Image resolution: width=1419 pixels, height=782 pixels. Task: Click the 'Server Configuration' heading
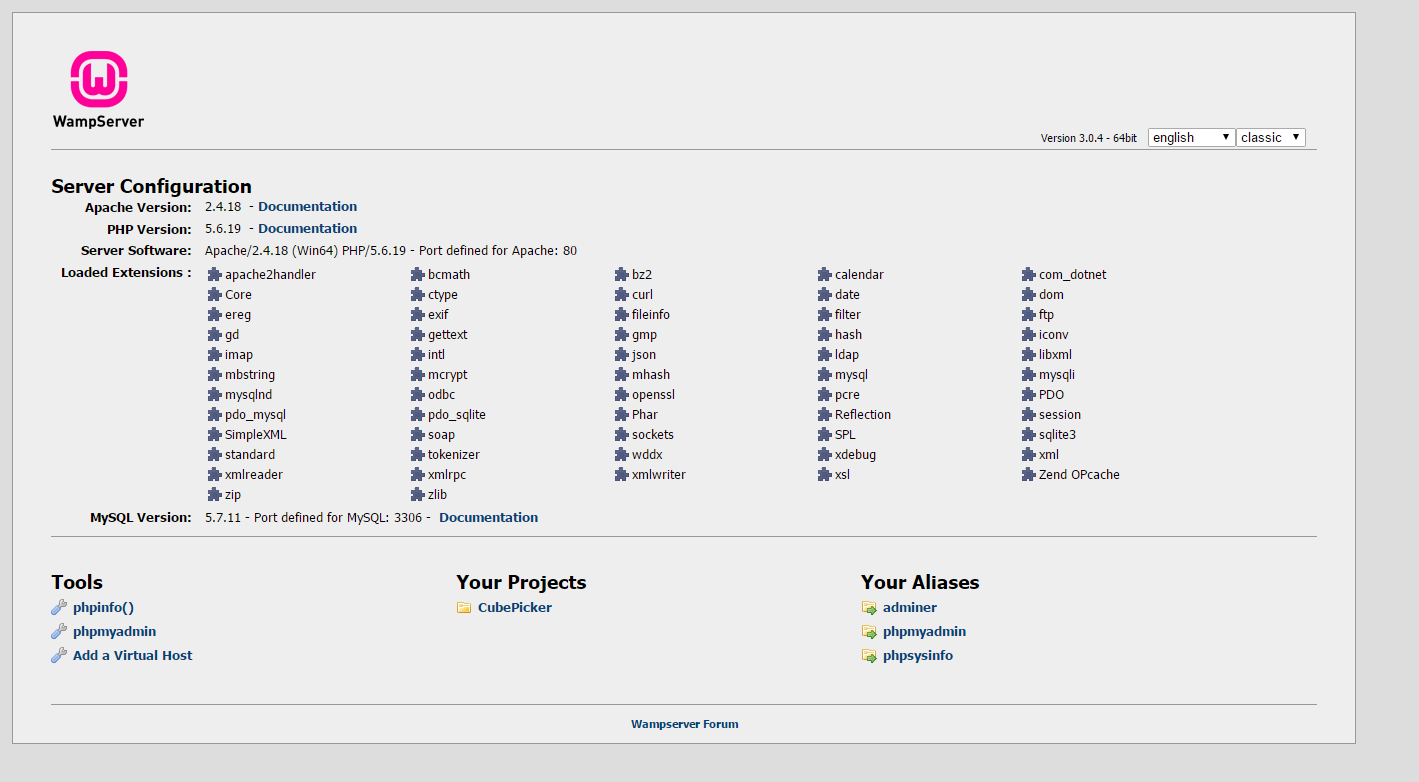tap(151, 186)
